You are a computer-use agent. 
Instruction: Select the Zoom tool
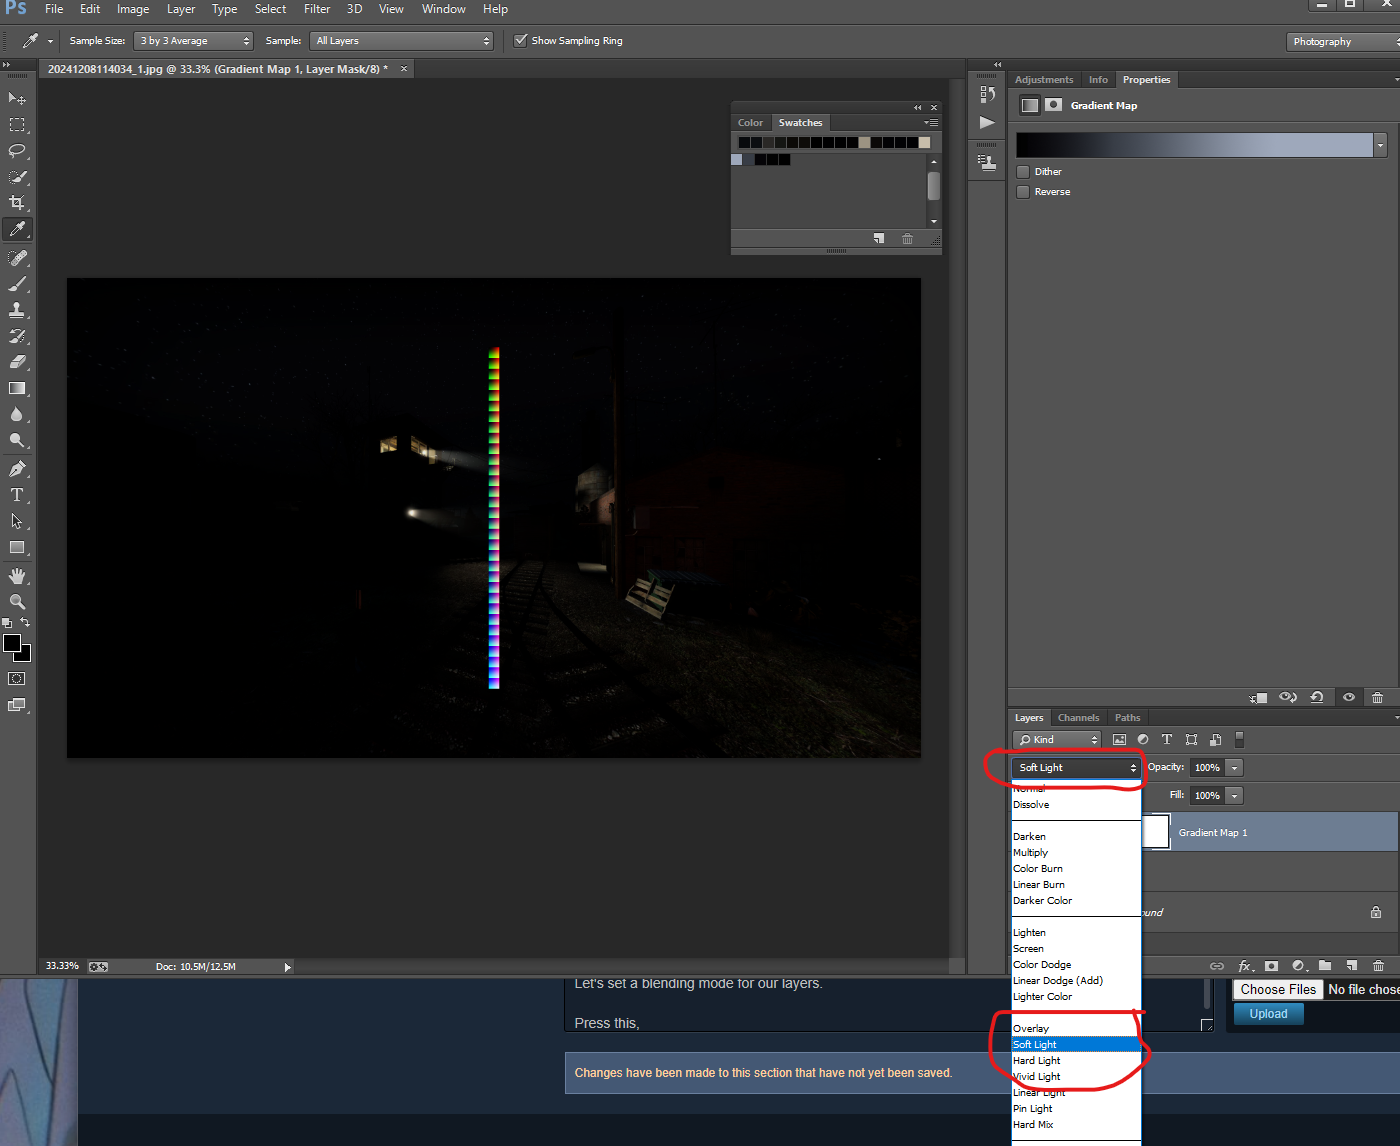click(x=17, y=602)
